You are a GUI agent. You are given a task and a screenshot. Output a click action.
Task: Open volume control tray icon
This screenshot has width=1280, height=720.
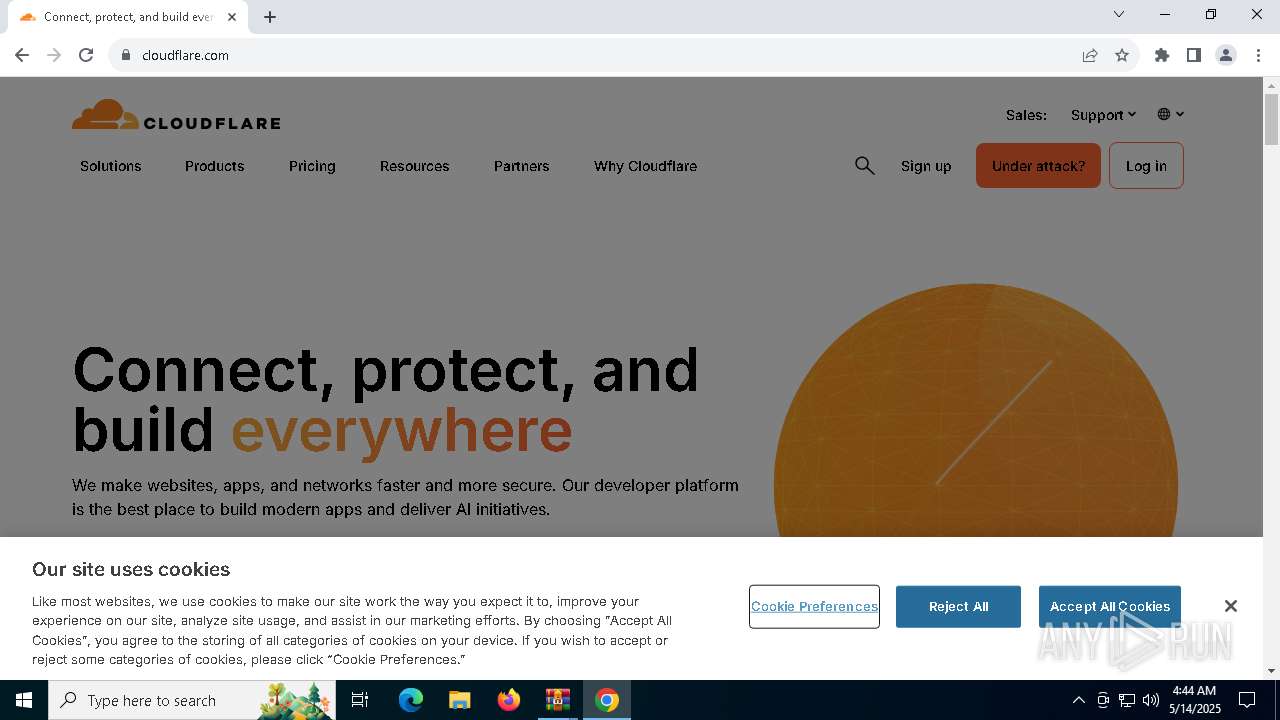[x=1151, y=700]
